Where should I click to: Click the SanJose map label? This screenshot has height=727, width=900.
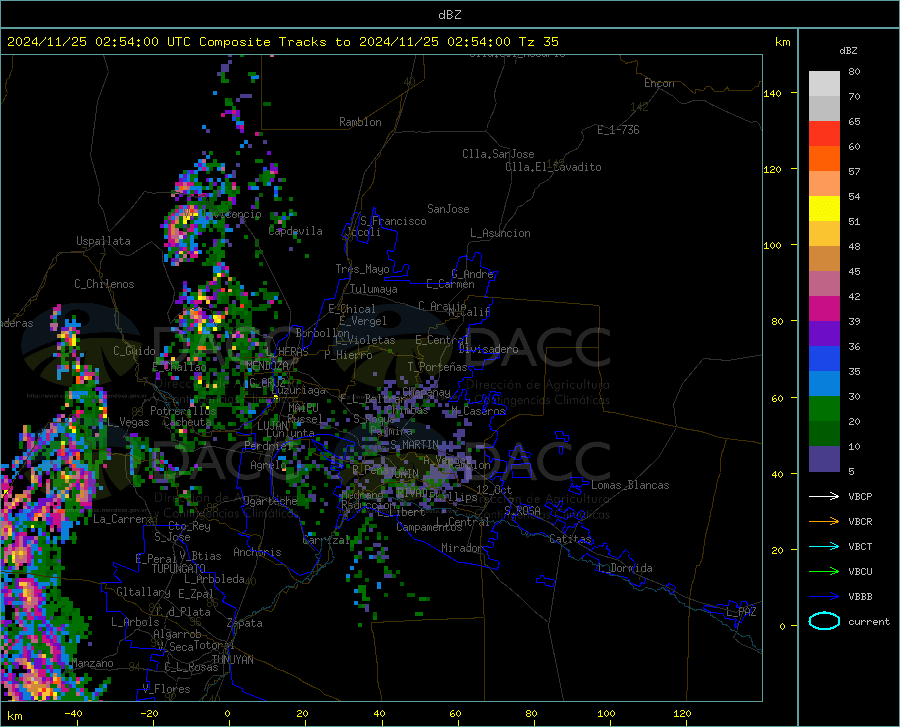pos(448,209)
